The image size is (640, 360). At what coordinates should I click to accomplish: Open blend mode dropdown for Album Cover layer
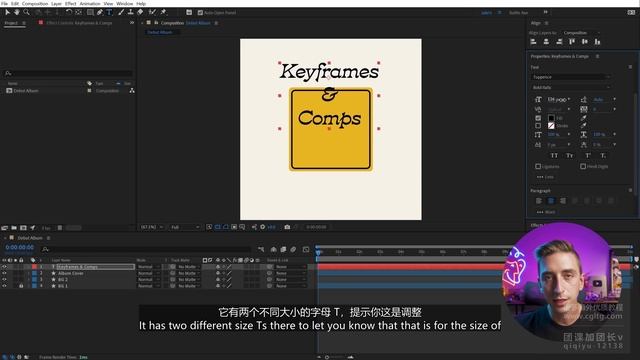pyautogui.click(x=148, y=273)
